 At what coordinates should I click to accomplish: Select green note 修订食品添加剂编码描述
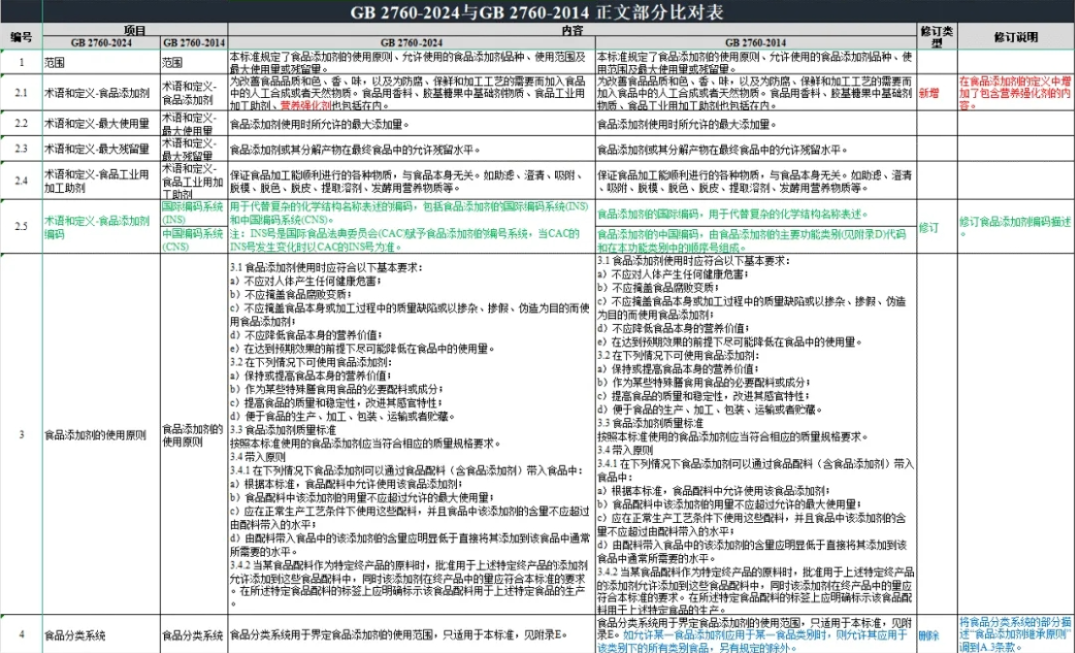1015,221
